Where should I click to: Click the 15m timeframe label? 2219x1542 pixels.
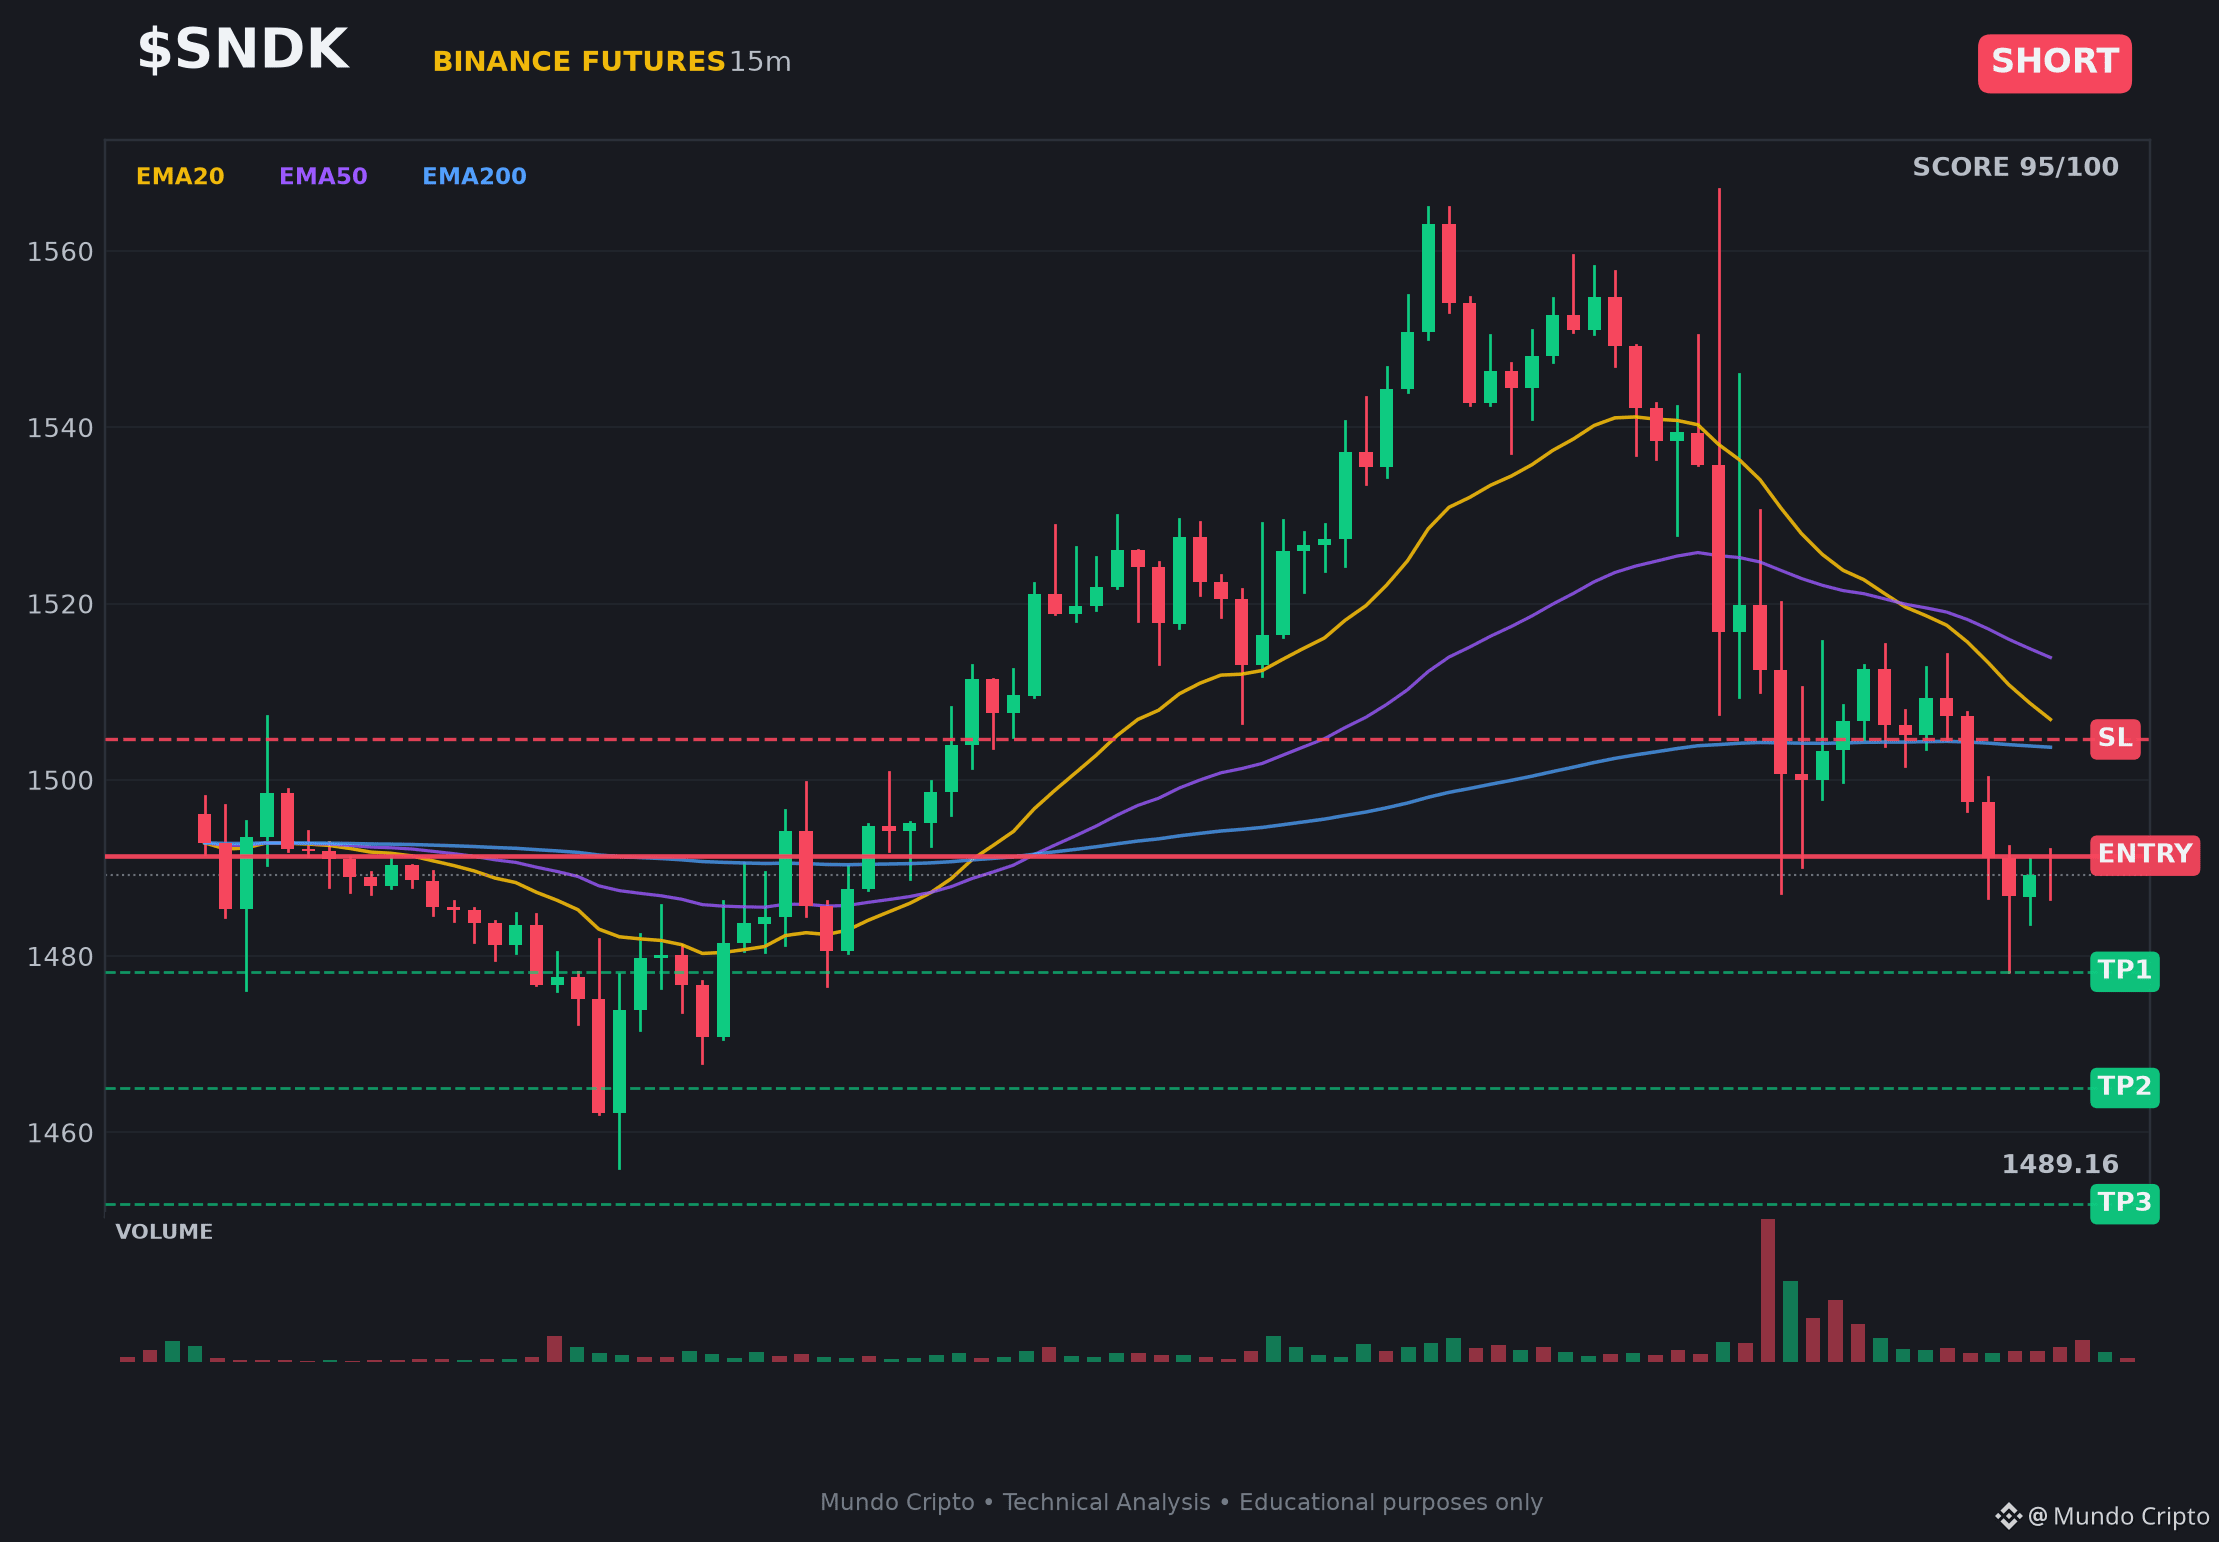click(x=760, y=62)
